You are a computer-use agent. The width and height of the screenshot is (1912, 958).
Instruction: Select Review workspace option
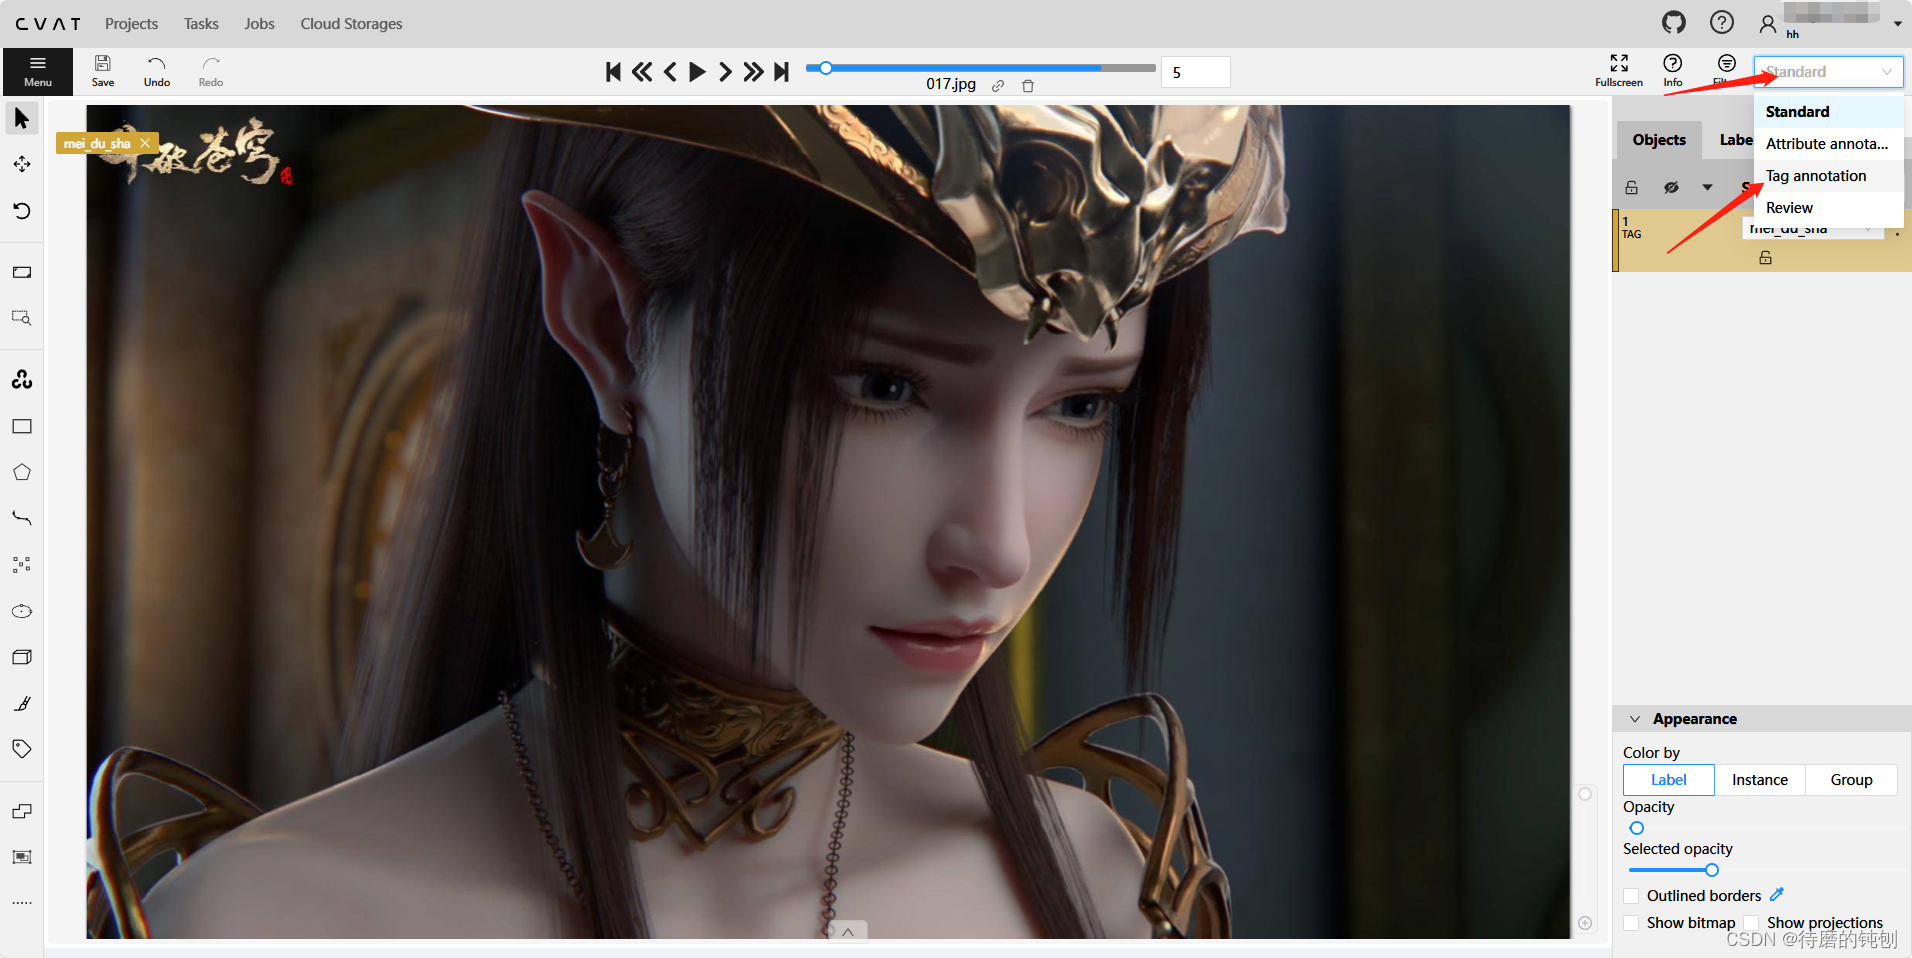[1828, 208]
